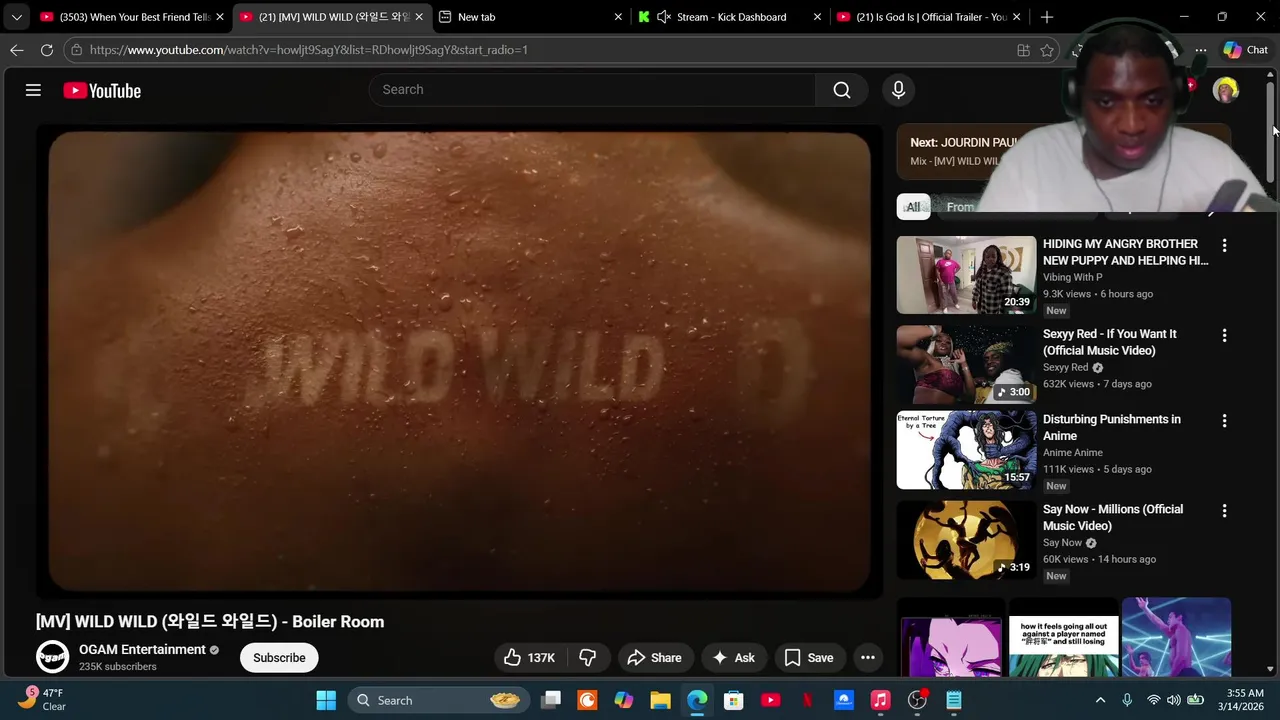
Task: Share the WILD WILD video
Action: pos(654,657)
